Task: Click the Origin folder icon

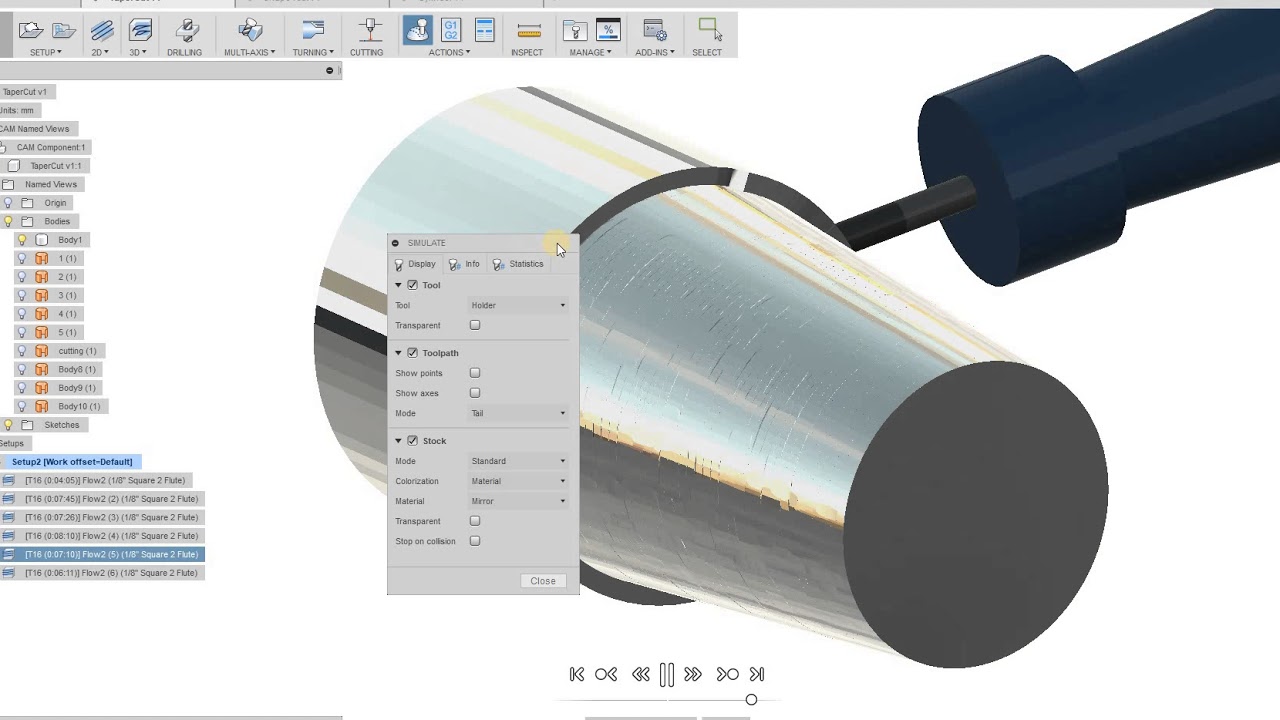Action: (27, 203)
